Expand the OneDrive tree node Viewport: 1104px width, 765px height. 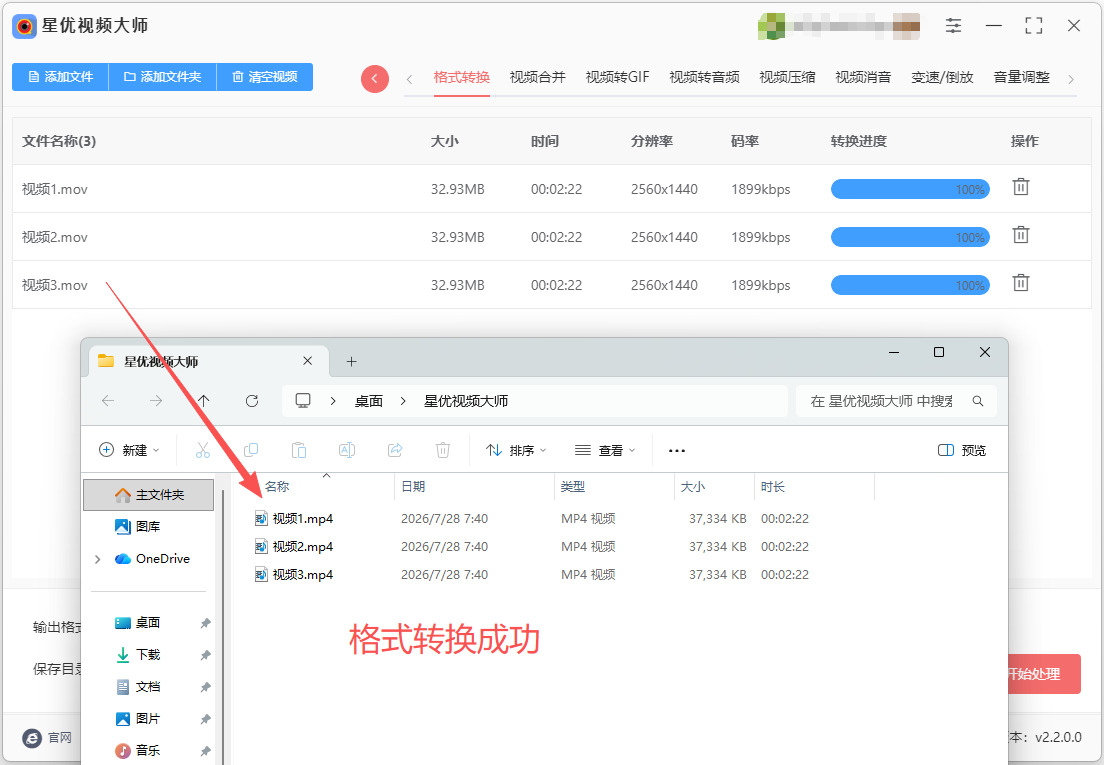point(97,559)
